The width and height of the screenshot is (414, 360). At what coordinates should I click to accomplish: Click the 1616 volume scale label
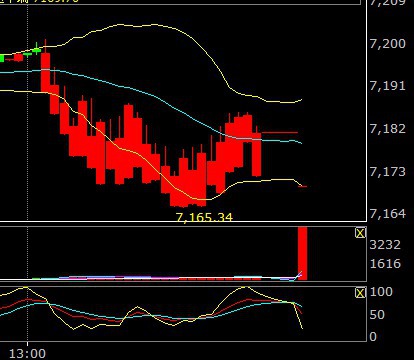coord(385,264)
